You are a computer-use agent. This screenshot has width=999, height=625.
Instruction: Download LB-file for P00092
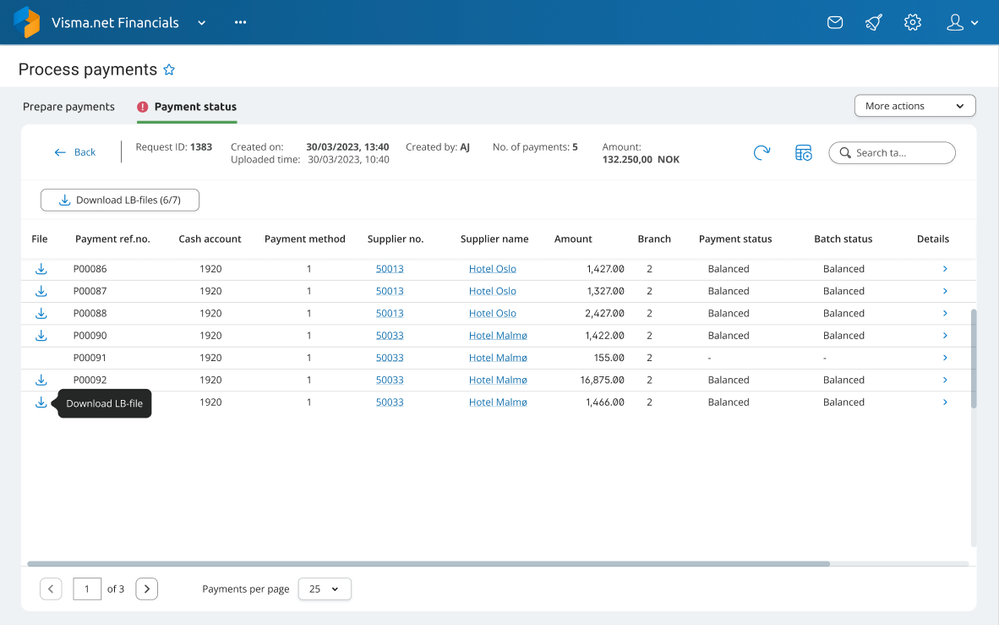pyautogui.click(x=41, y=380)
